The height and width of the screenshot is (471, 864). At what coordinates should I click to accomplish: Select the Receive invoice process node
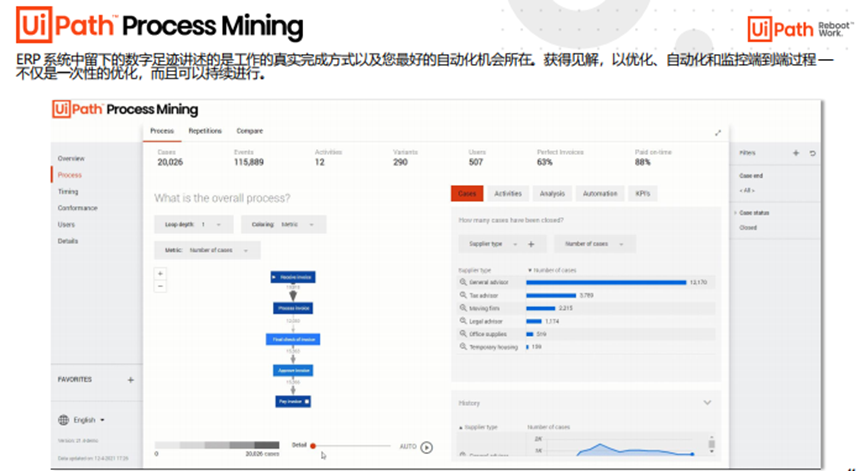[293, 277]
